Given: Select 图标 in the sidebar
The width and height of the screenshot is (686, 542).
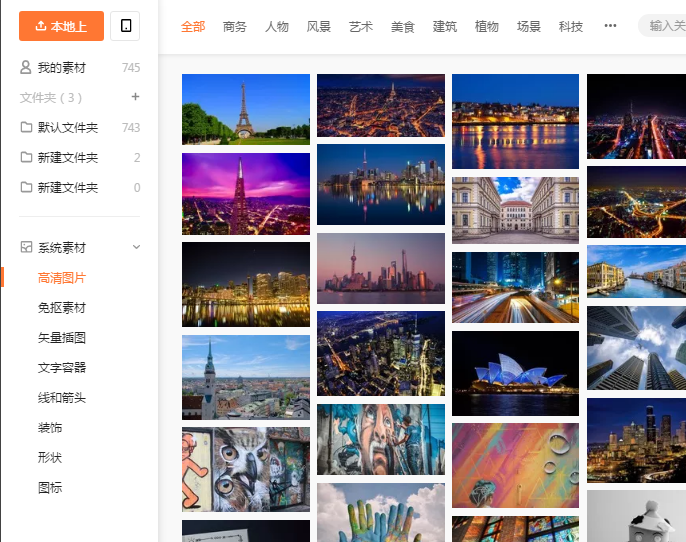Looking at the screenshot, I should click(50, 487).
